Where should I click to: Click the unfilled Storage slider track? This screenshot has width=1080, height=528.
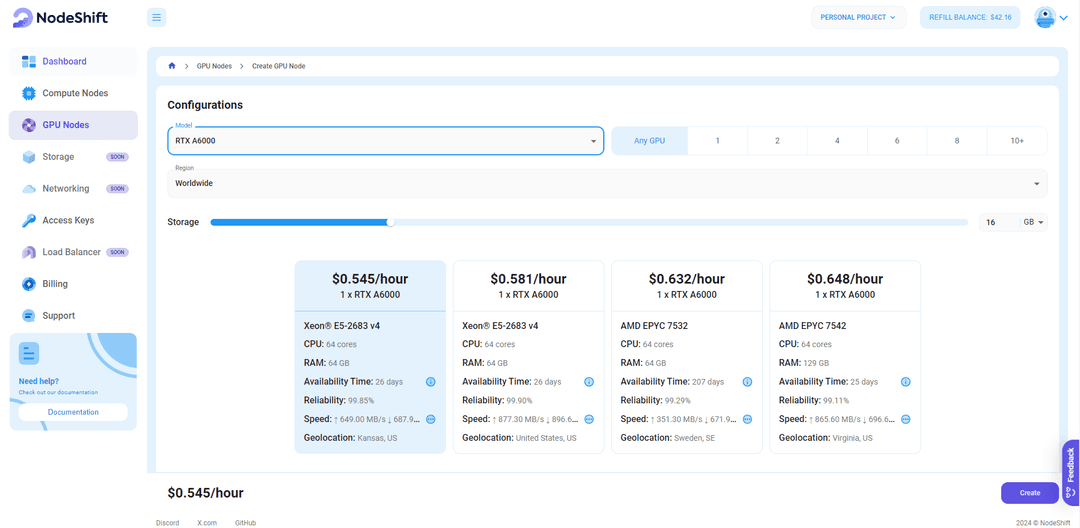680,222
